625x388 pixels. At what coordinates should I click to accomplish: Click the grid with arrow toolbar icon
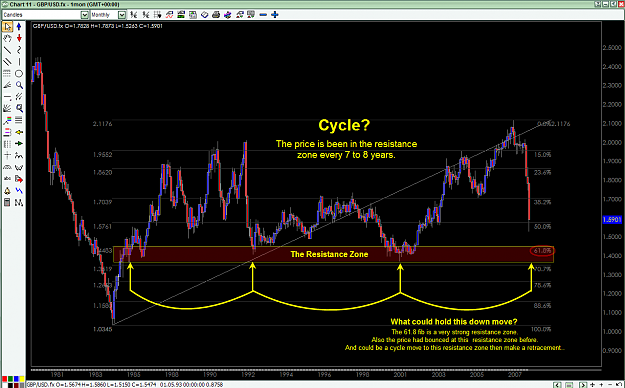pos(157,15)
